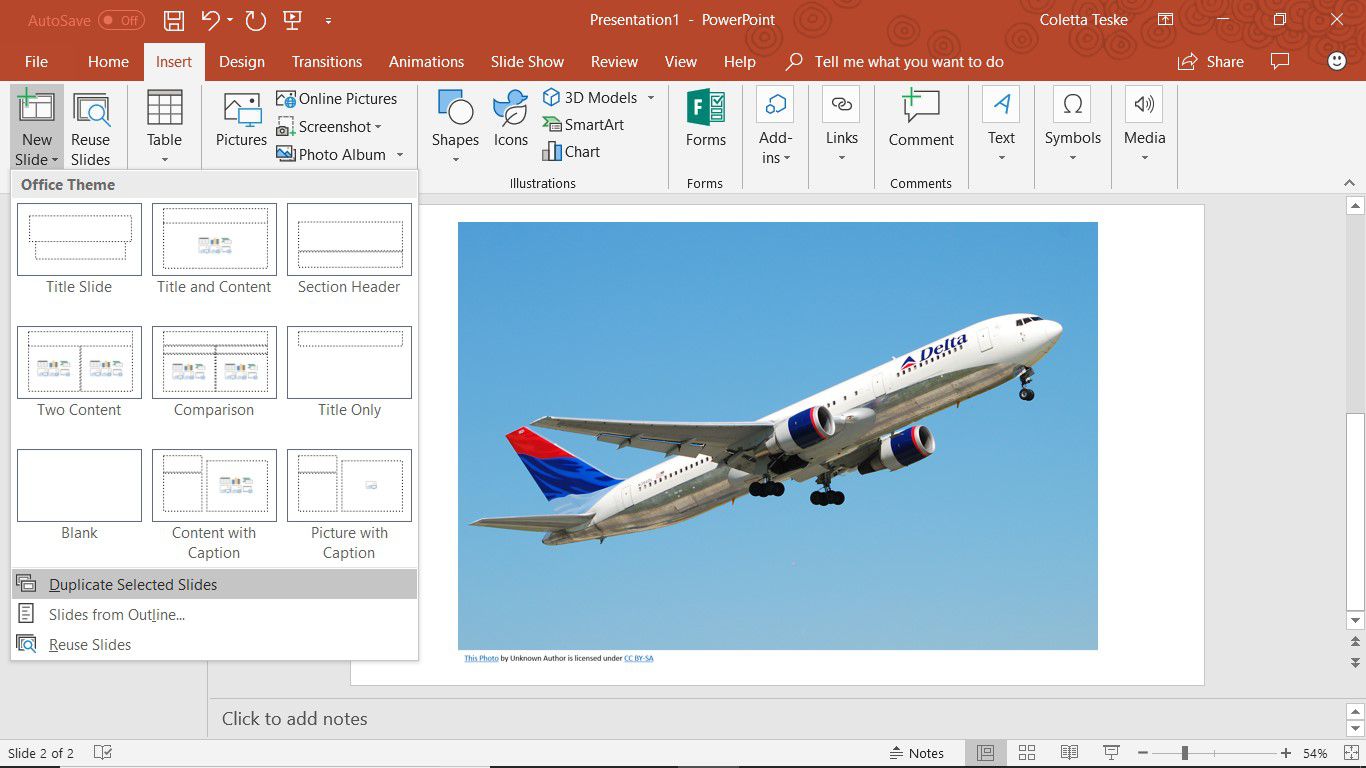
Task: Open the Animations tab
Action: pyautogui.click(x=427, y=62)
